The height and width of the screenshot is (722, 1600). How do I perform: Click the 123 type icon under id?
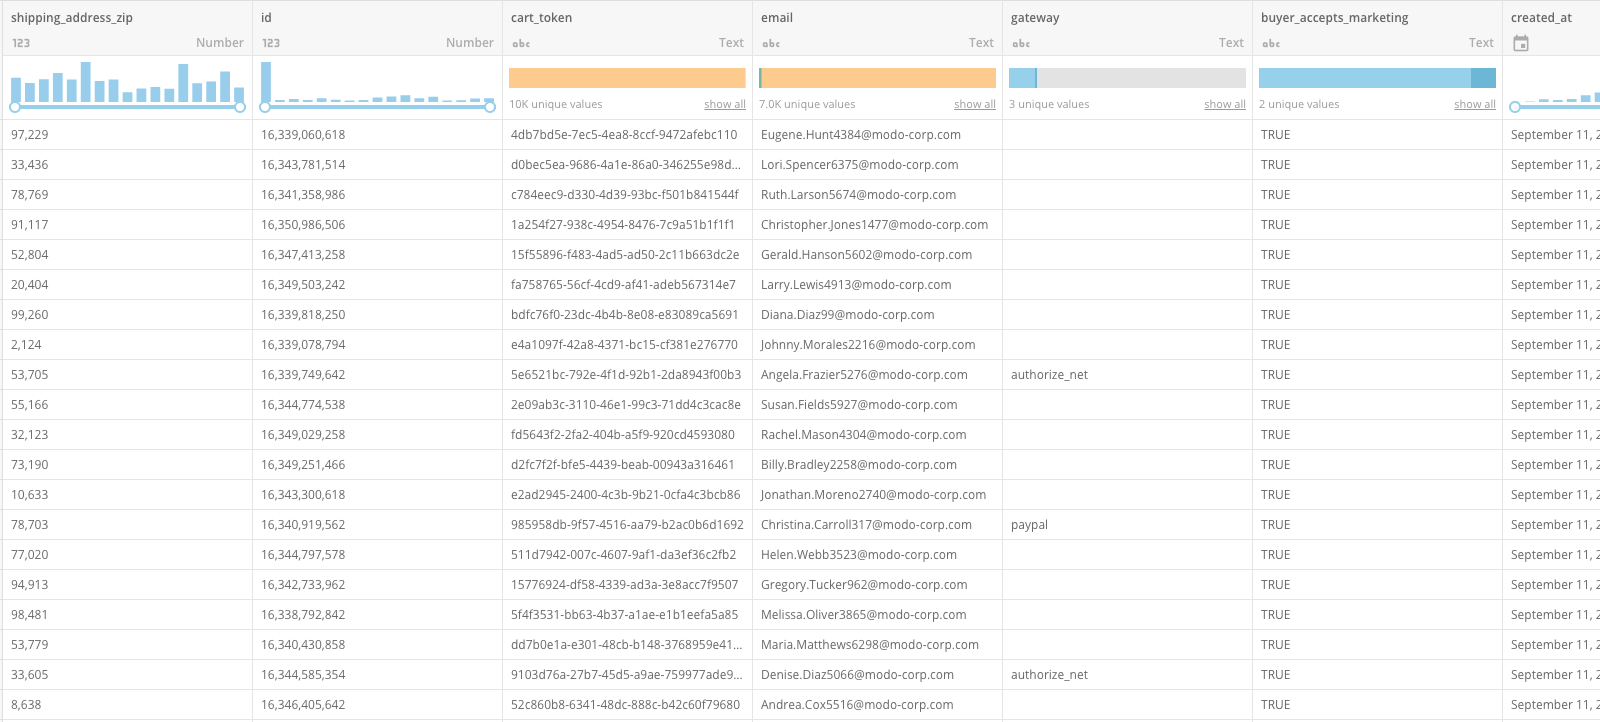click(271, 43)
